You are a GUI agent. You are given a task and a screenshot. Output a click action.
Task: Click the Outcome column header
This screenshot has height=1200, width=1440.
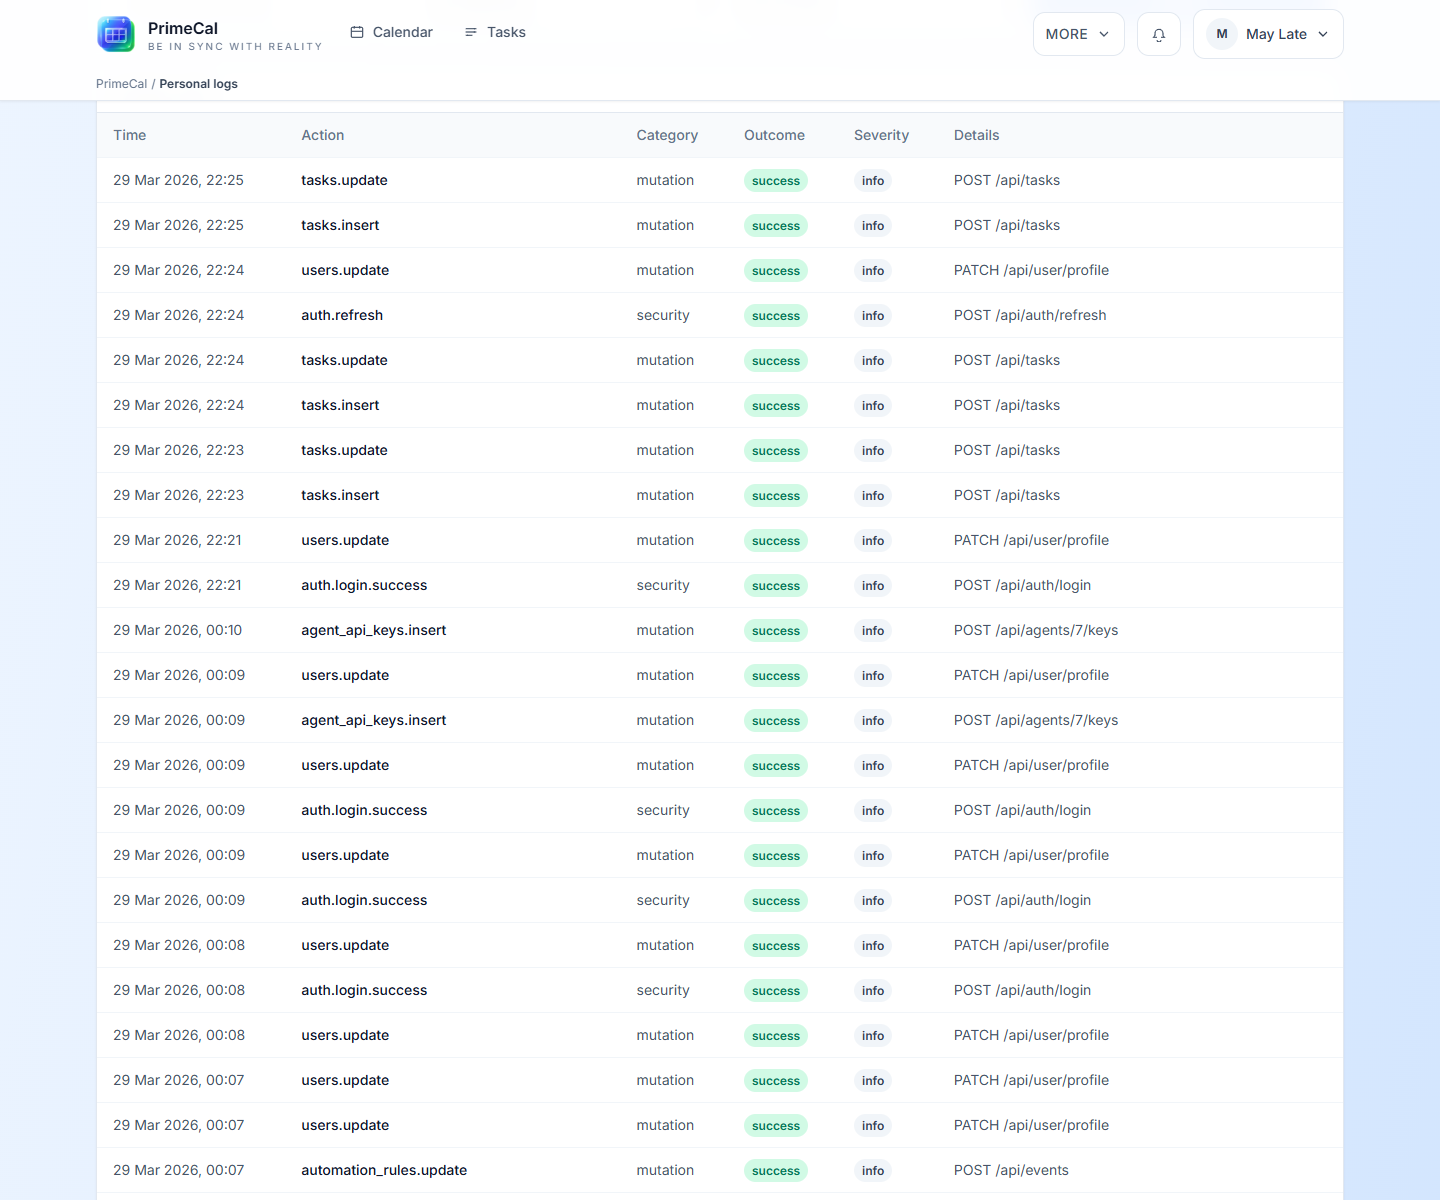click(774, 135)
